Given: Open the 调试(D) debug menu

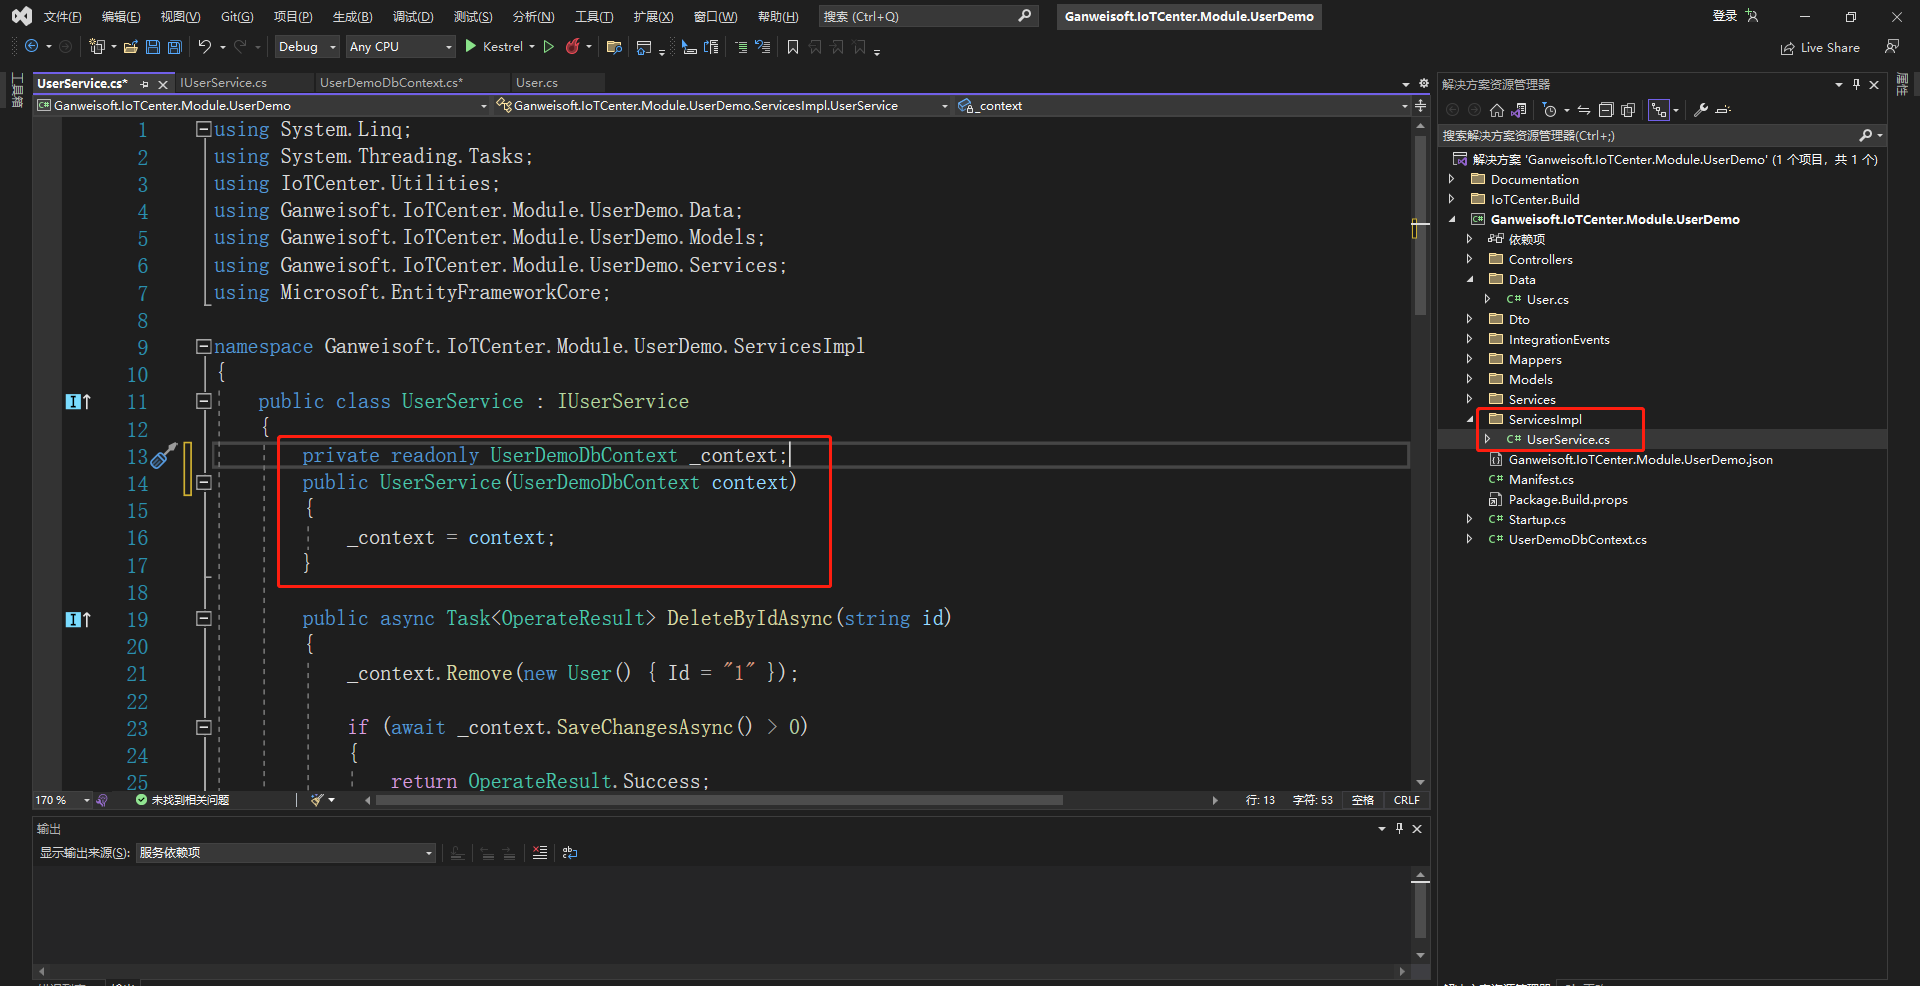Looking at the screenshot, I should pyautogui.click(x=412, y=17).
